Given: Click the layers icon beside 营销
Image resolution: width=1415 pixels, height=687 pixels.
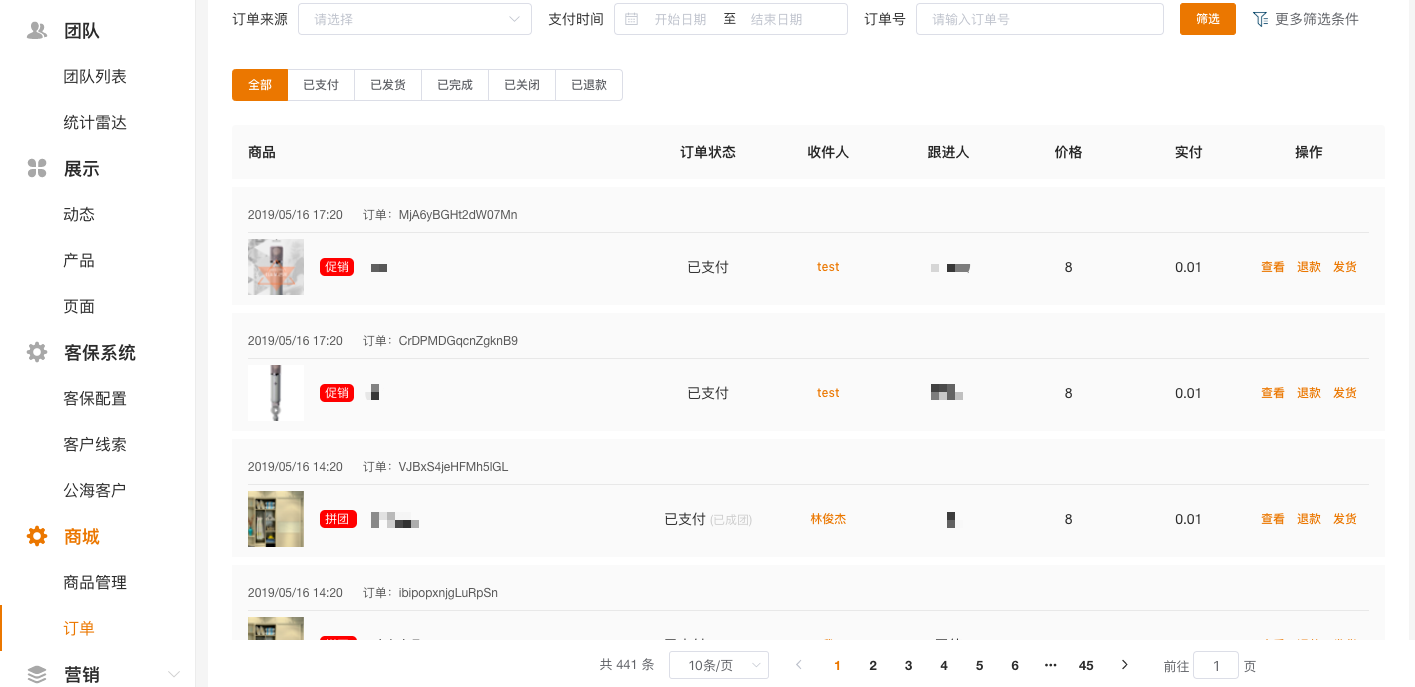Looking at the screenshot, I should (37, 674).
